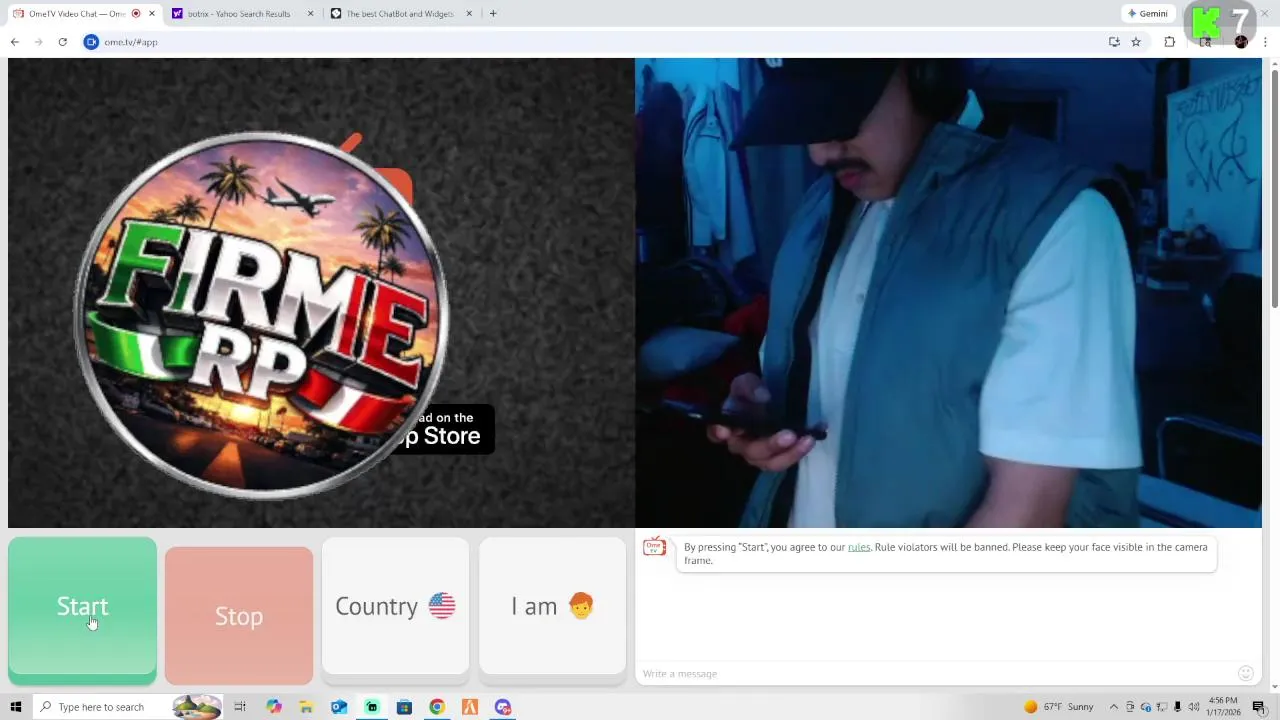
Task: Go forward in browser history
Action: (x=39, y=42)
